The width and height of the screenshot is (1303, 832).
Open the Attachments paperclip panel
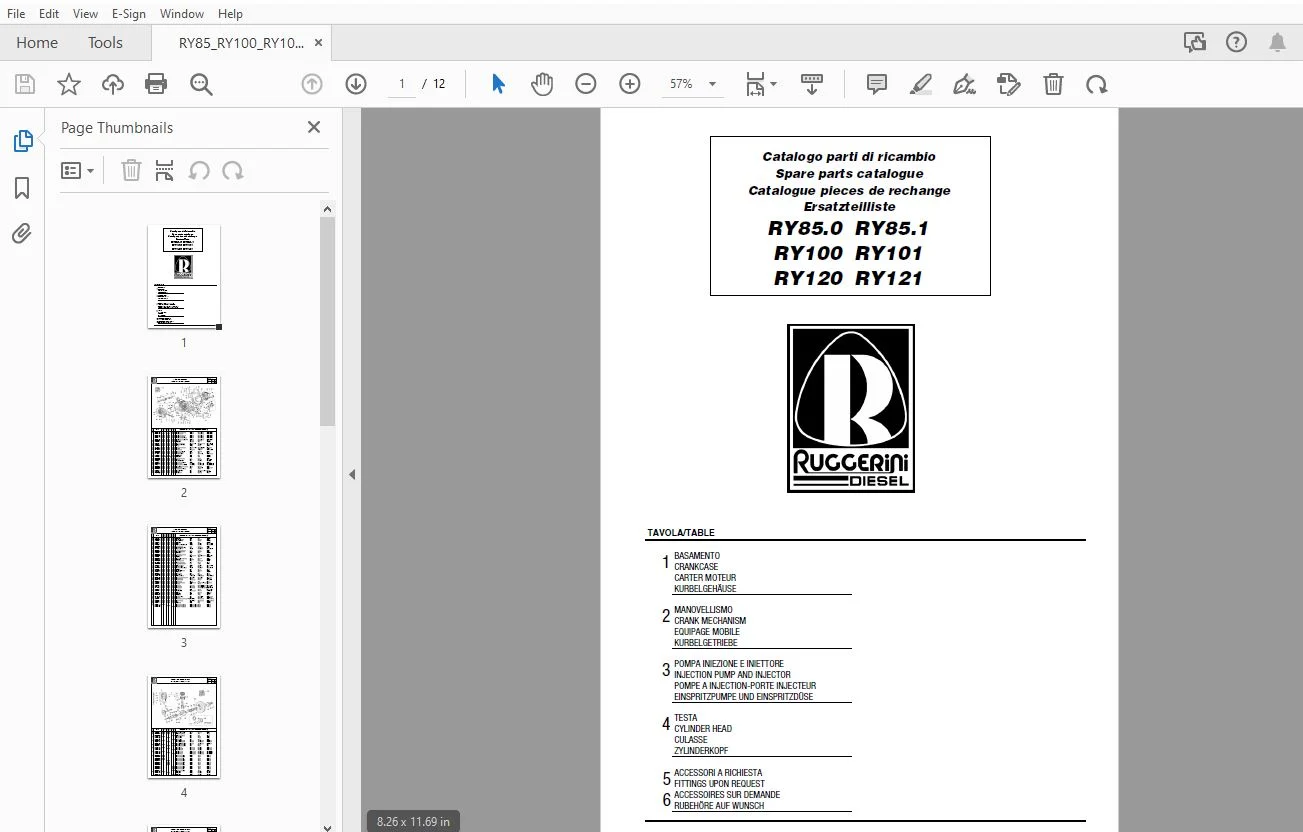point(22,234)
